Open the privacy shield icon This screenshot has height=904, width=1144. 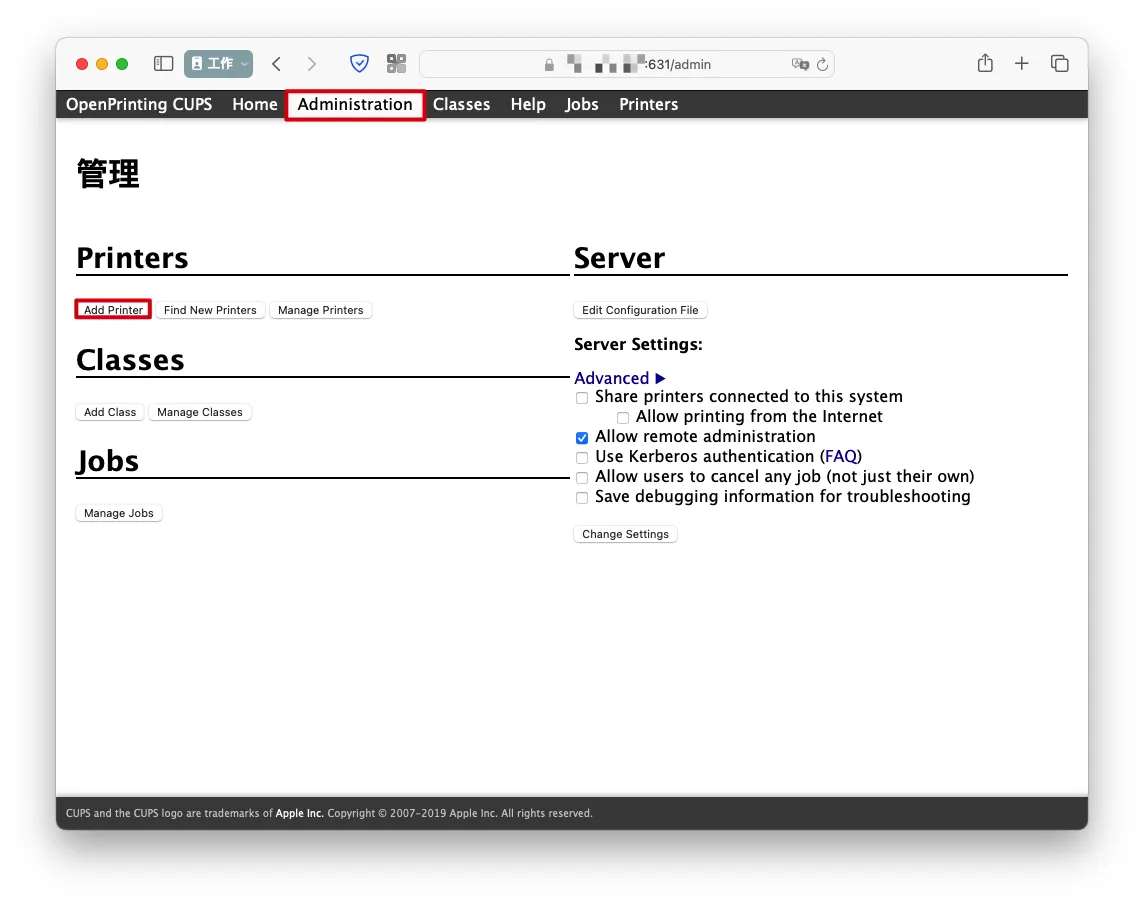pos(359,64)
